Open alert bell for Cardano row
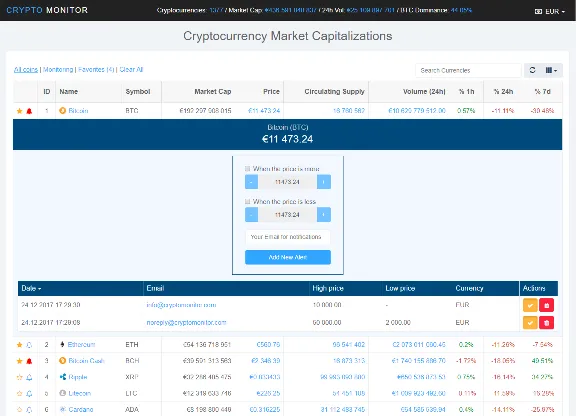The height and width of the screenshot is (416, 576). (x=29, y=409)
